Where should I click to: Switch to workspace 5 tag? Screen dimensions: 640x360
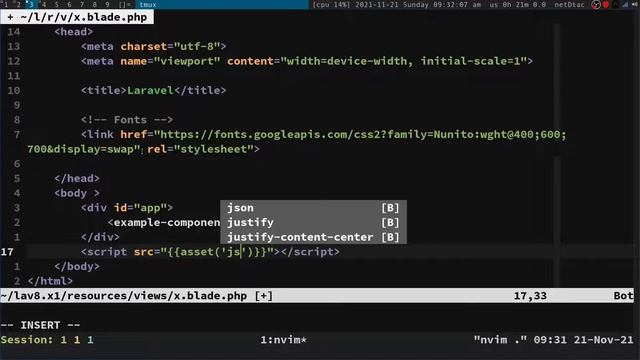pyautogui.click(x=56, y=4)
